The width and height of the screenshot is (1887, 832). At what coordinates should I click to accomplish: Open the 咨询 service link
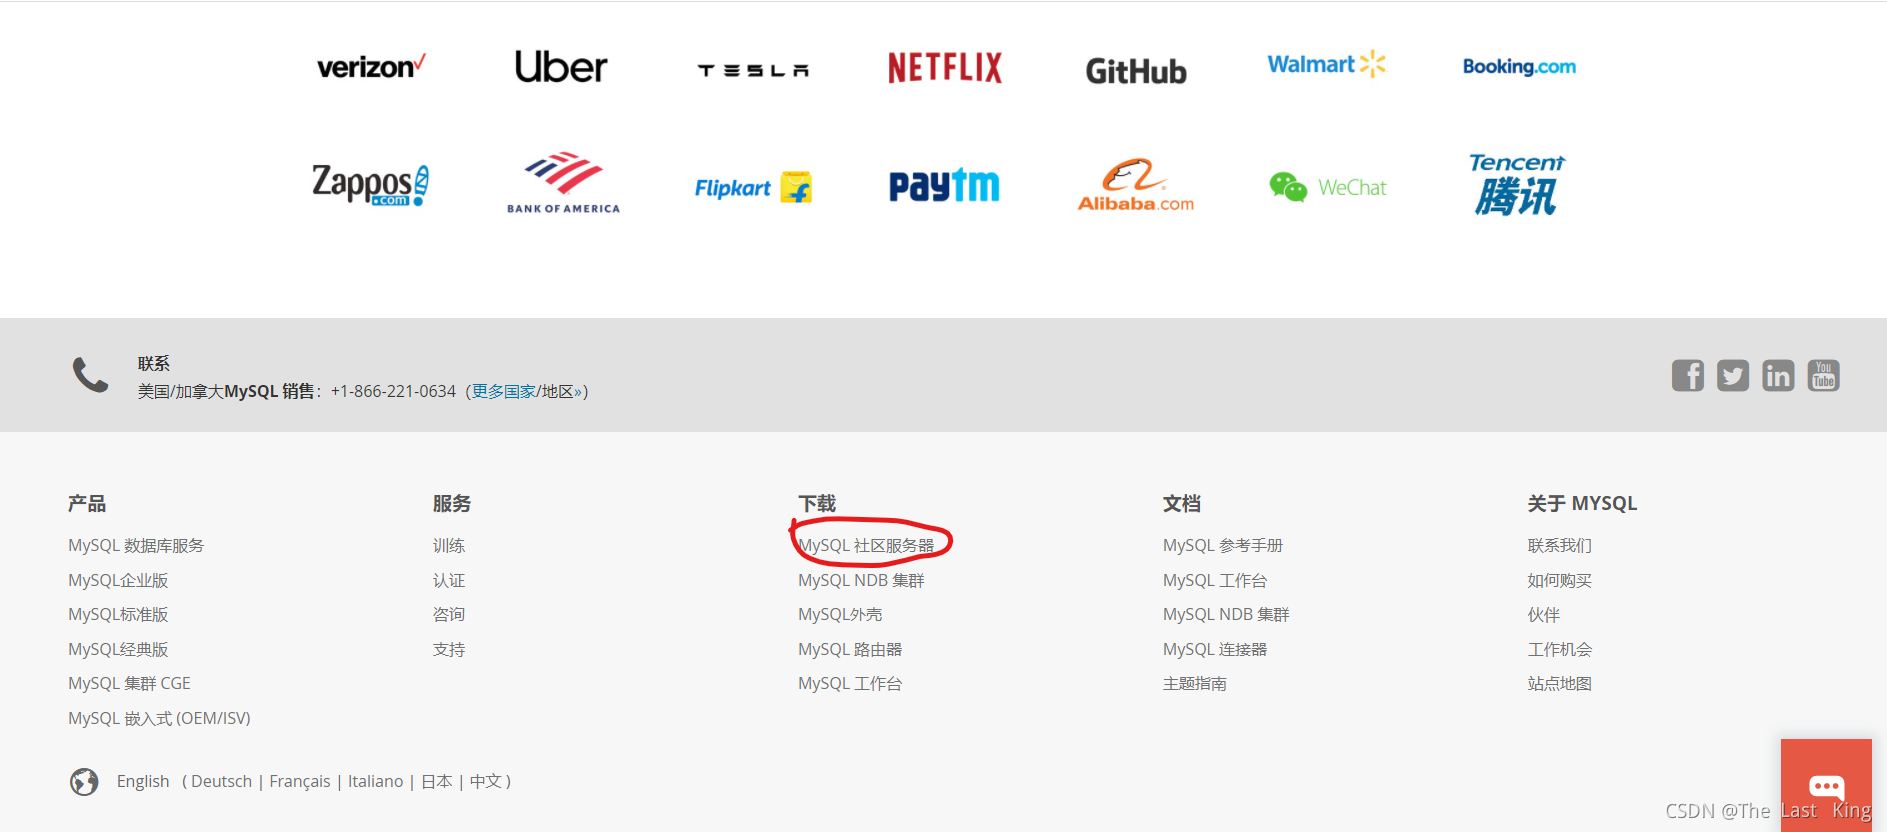(x=449, y=614)
